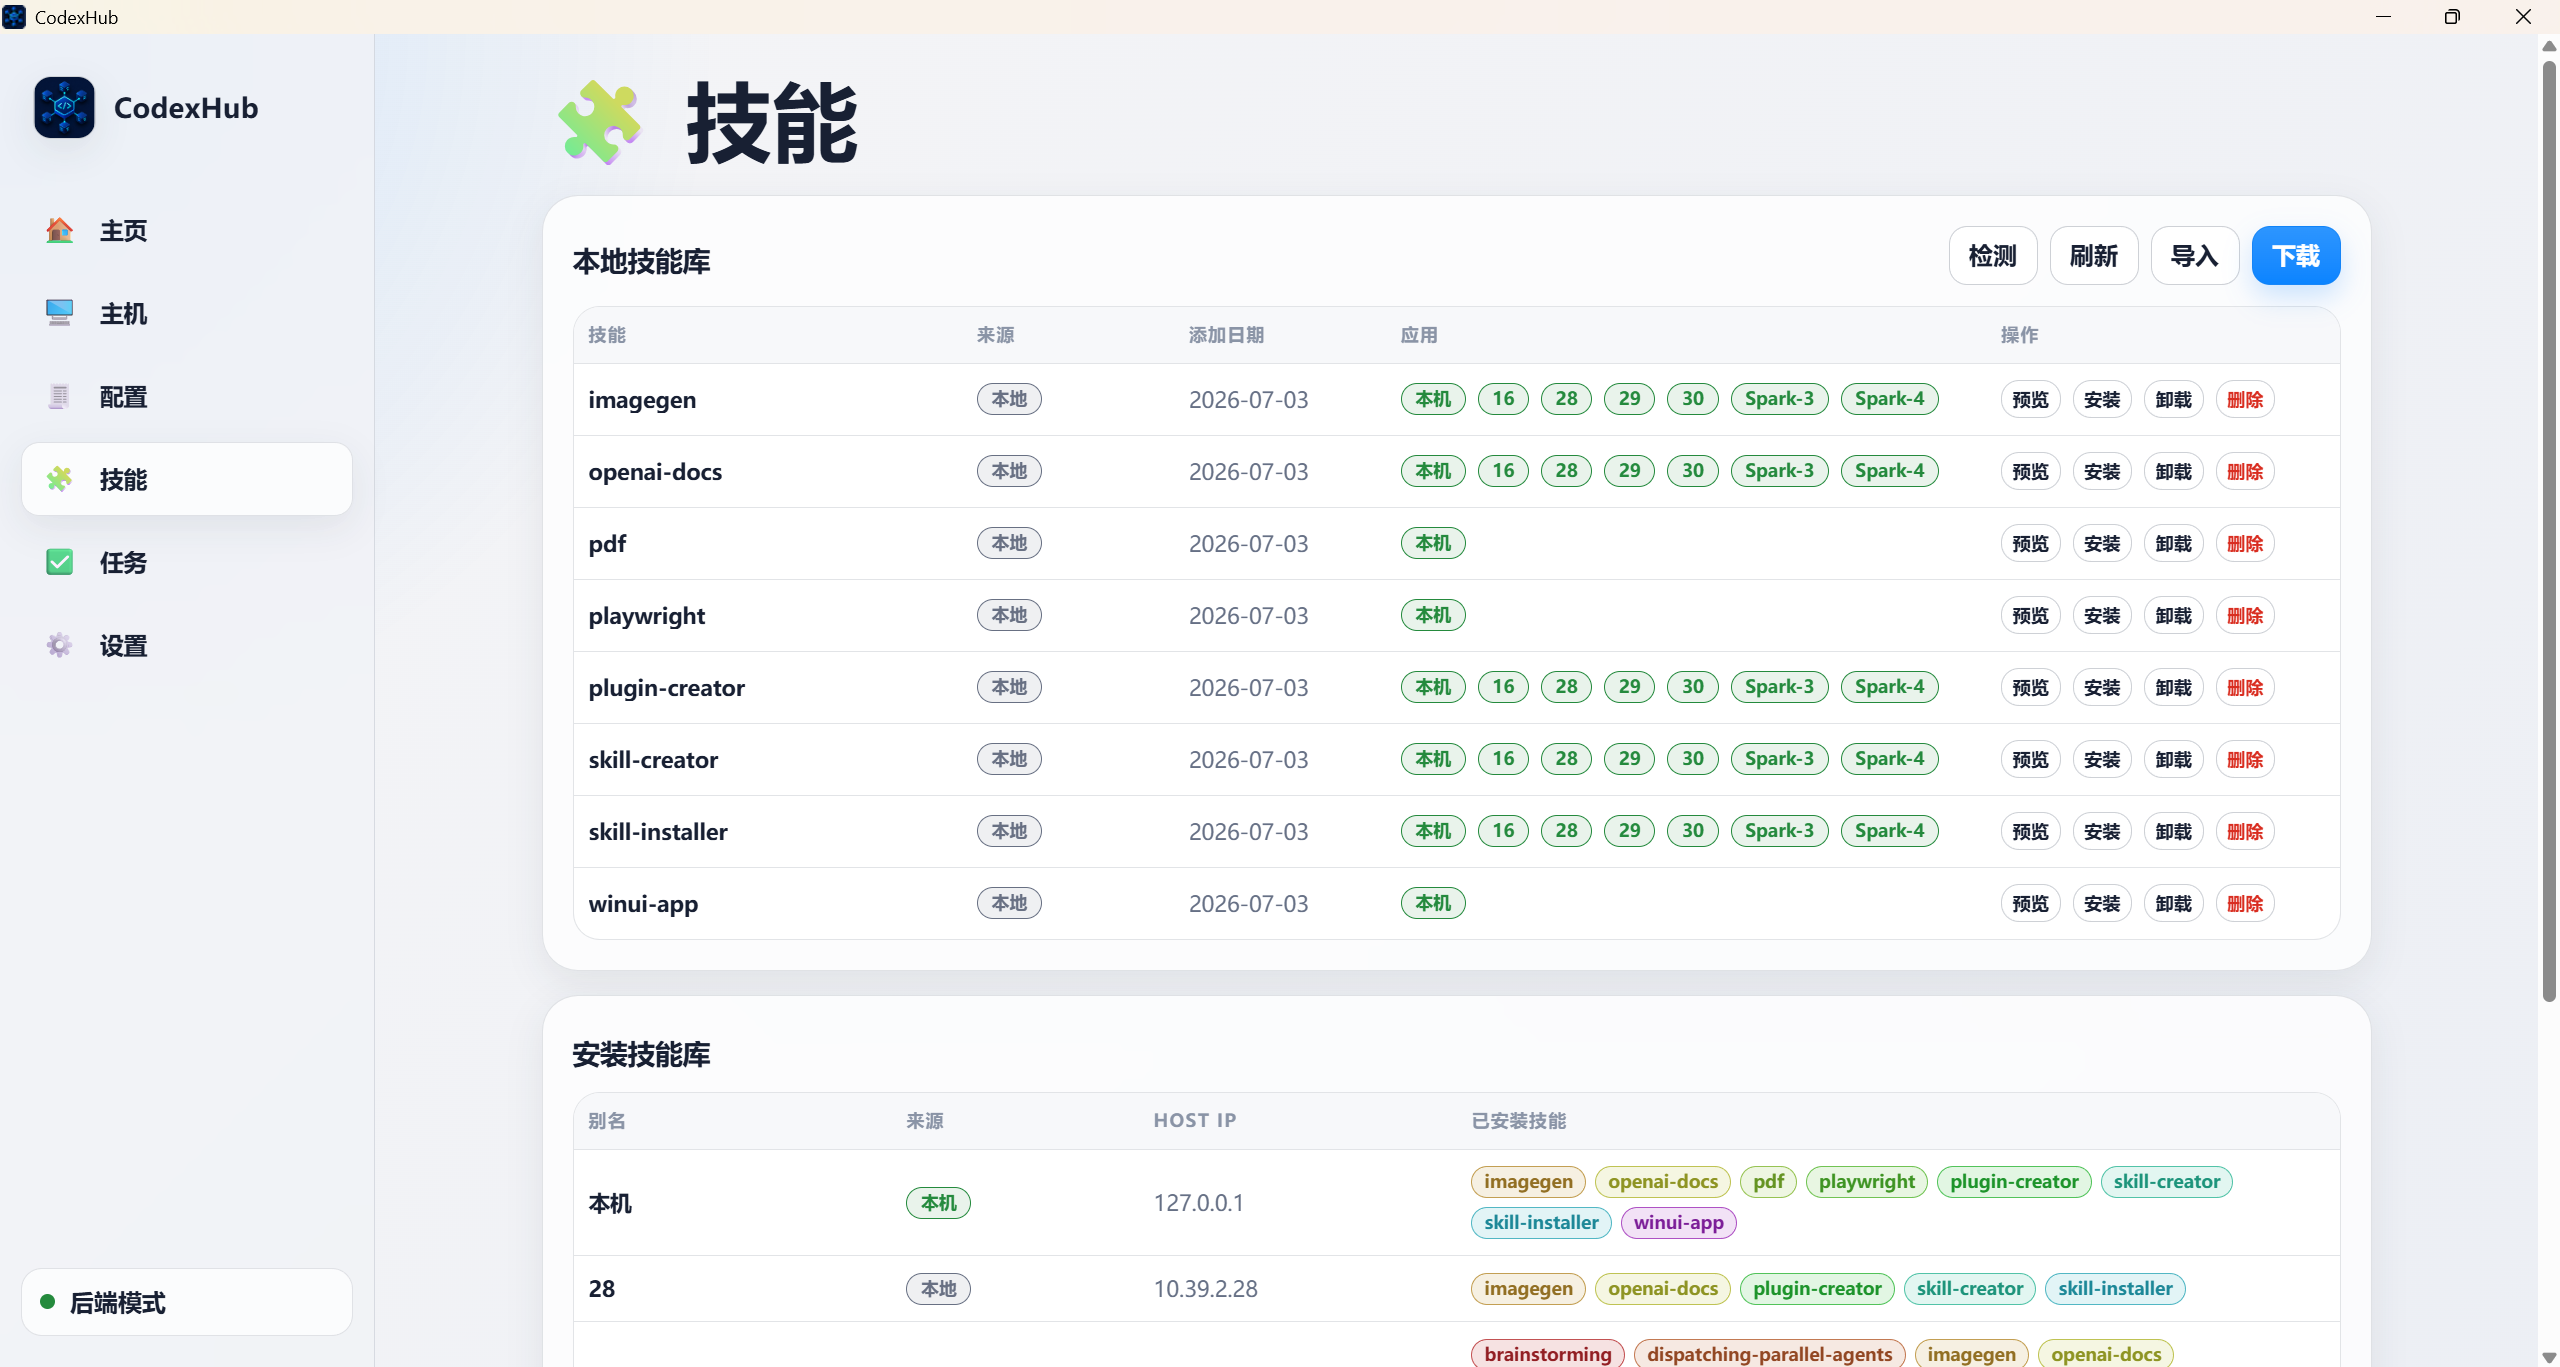Click the 添加日期 column header
This screenshot has height=1367, width=2560.
point(1227,335)
